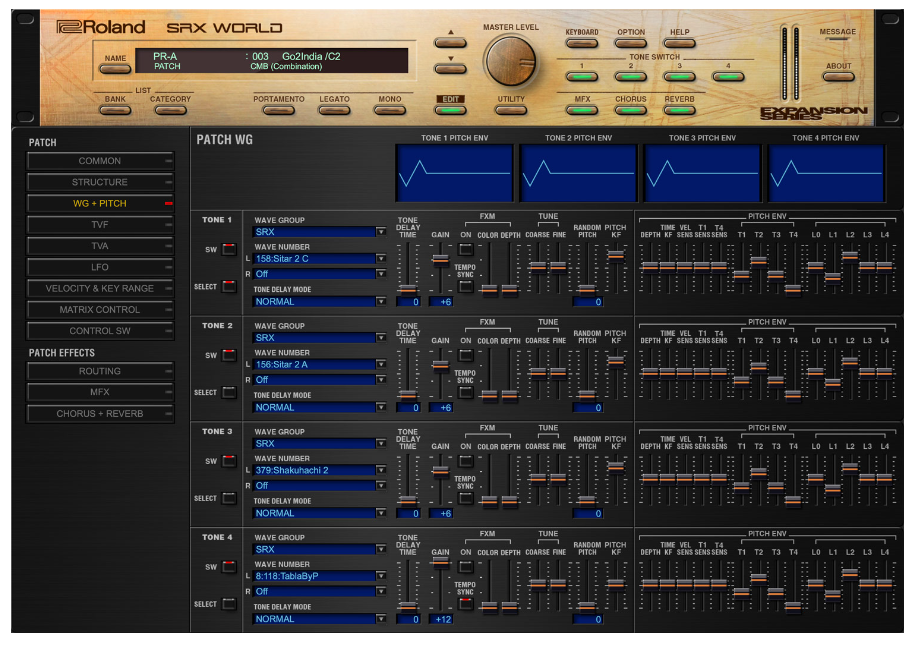Viewport: 919px width, 654px height.
Task: Toggle Tone Switch 1
Action: click(581, 77)
